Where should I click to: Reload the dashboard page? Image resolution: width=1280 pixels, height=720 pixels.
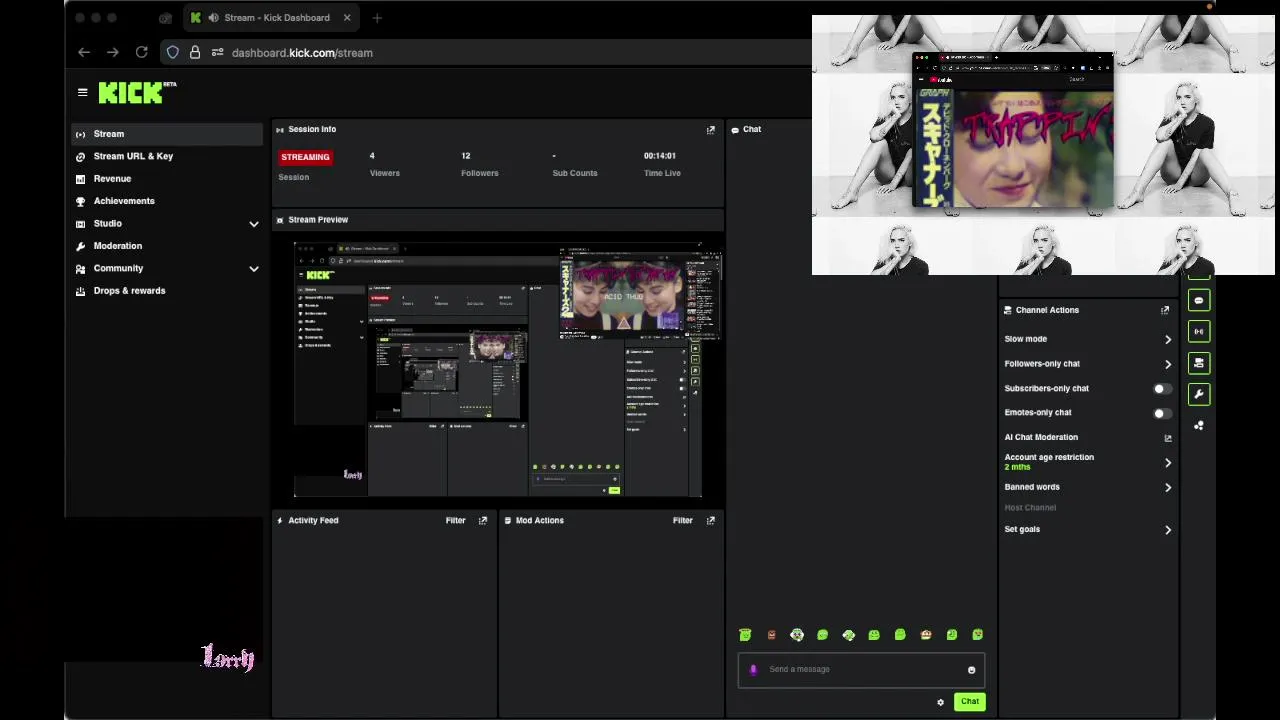[x=142, y=52]
